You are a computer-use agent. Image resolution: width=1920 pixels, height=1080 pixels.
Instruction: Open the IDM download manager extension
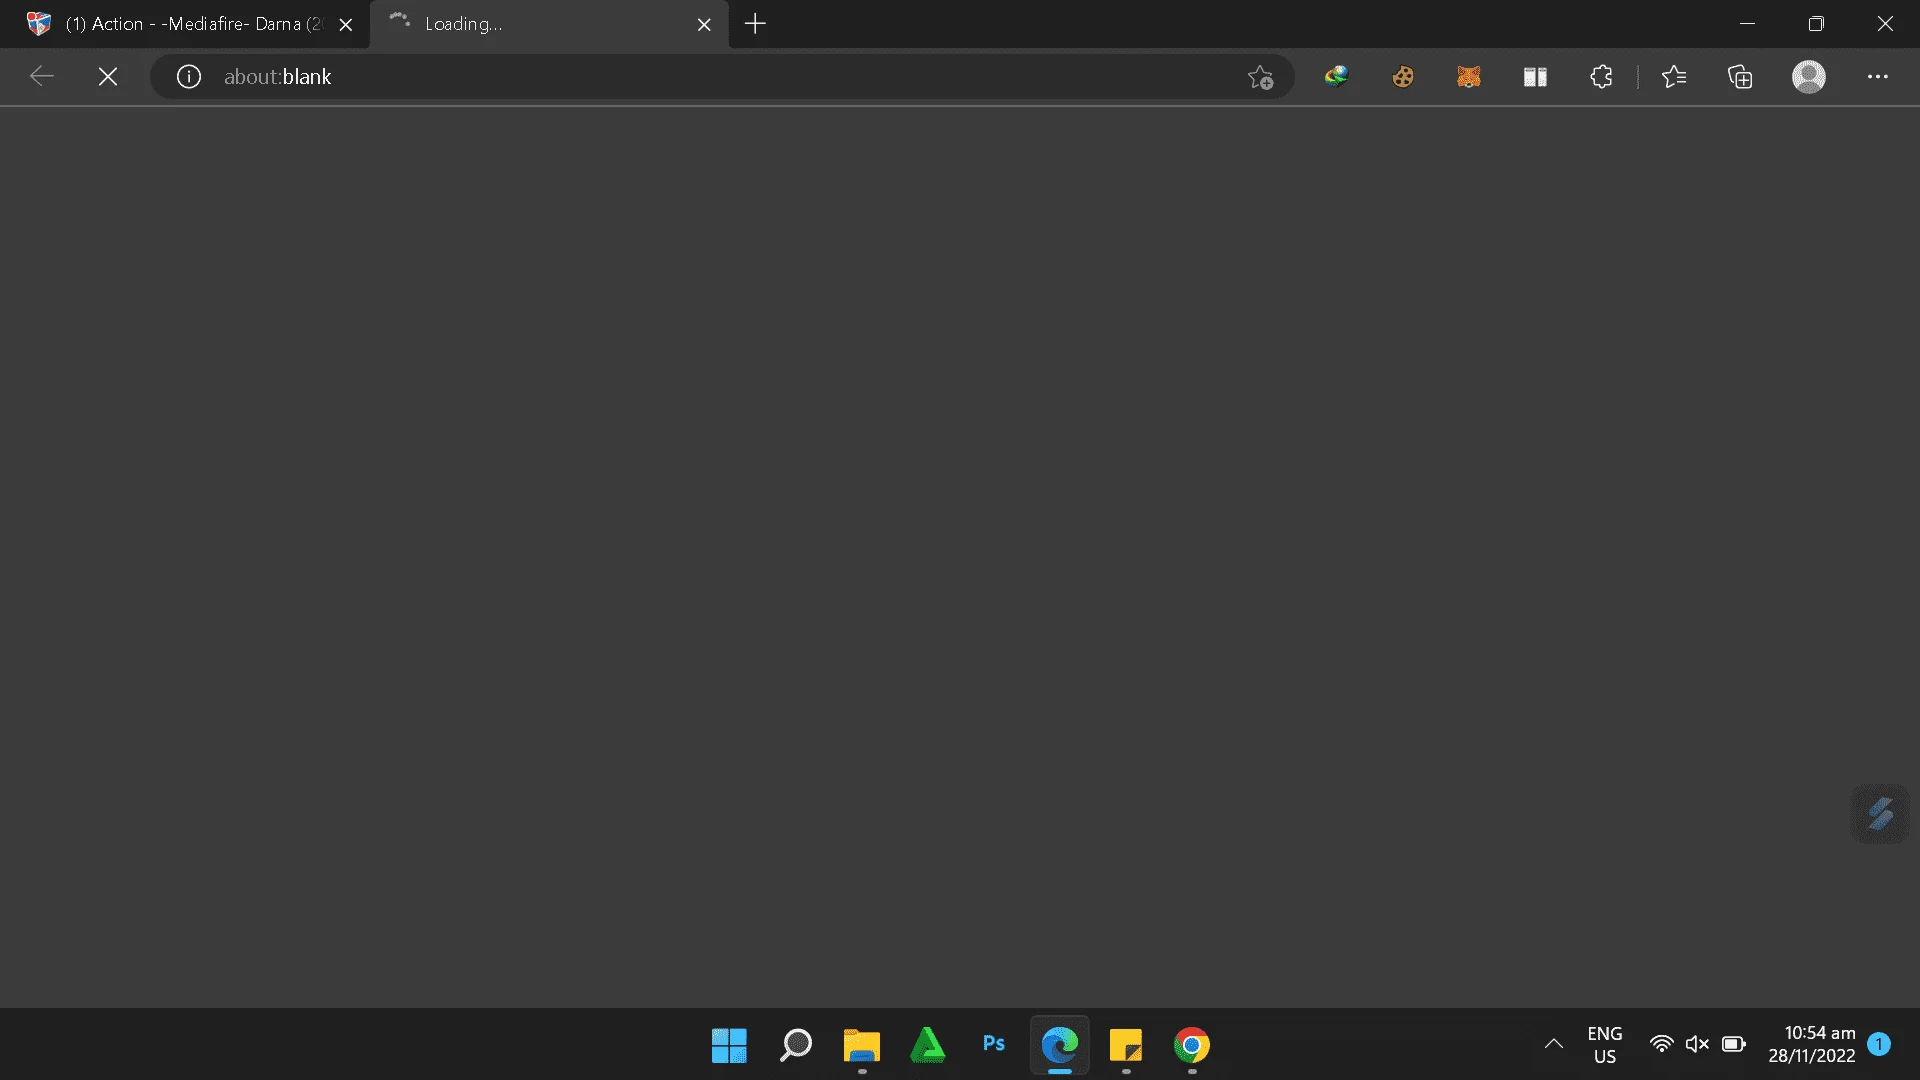pos(1337,77)
